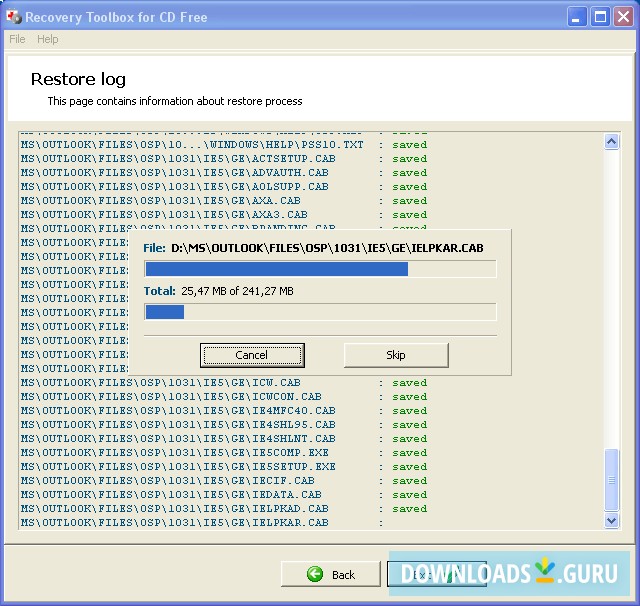Select the IE5COMP.EXE log entry

click(224, 453)
